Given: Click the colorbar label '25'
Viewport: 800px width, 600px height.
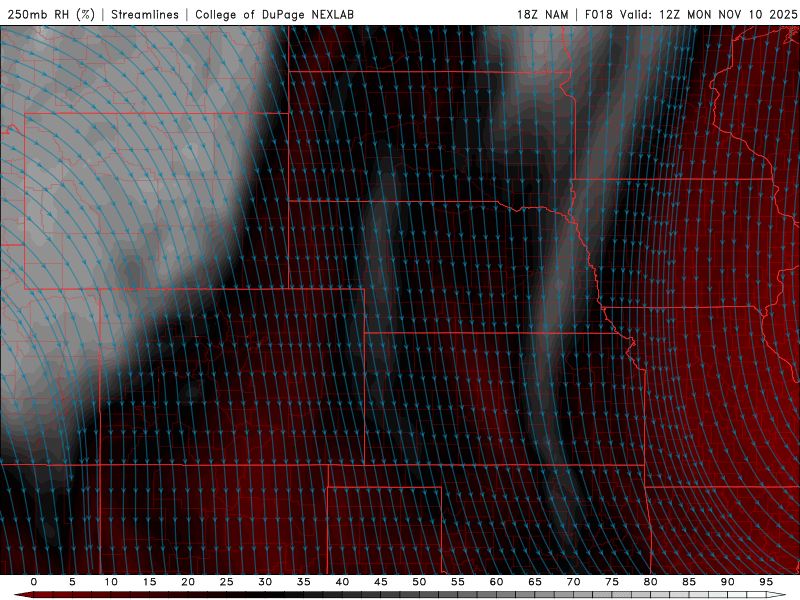Looking at the screenshot, I should (226, 582).
